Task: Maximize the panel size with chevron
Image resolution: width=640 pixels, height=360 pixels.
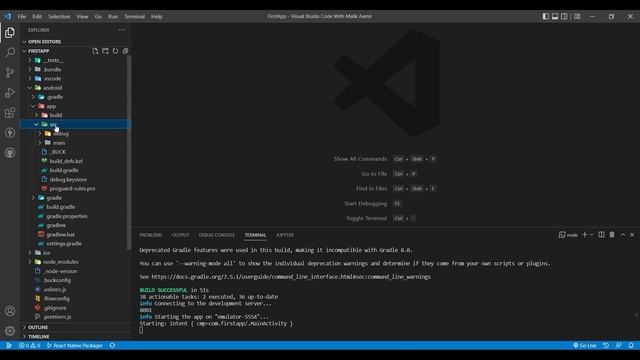Action: (x=623, y=235)
